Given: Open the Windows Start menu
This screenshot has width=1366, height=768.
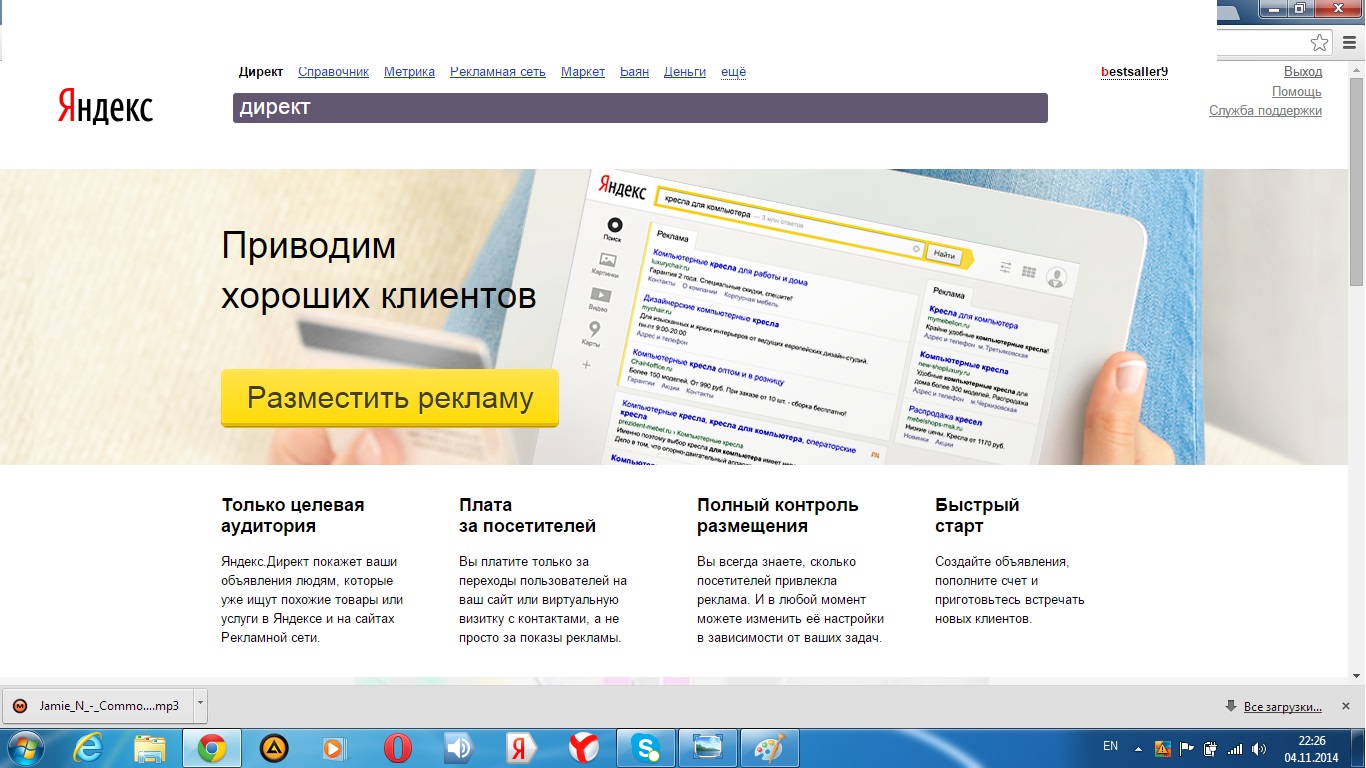Looking at the screenshot, I should 25,748.
